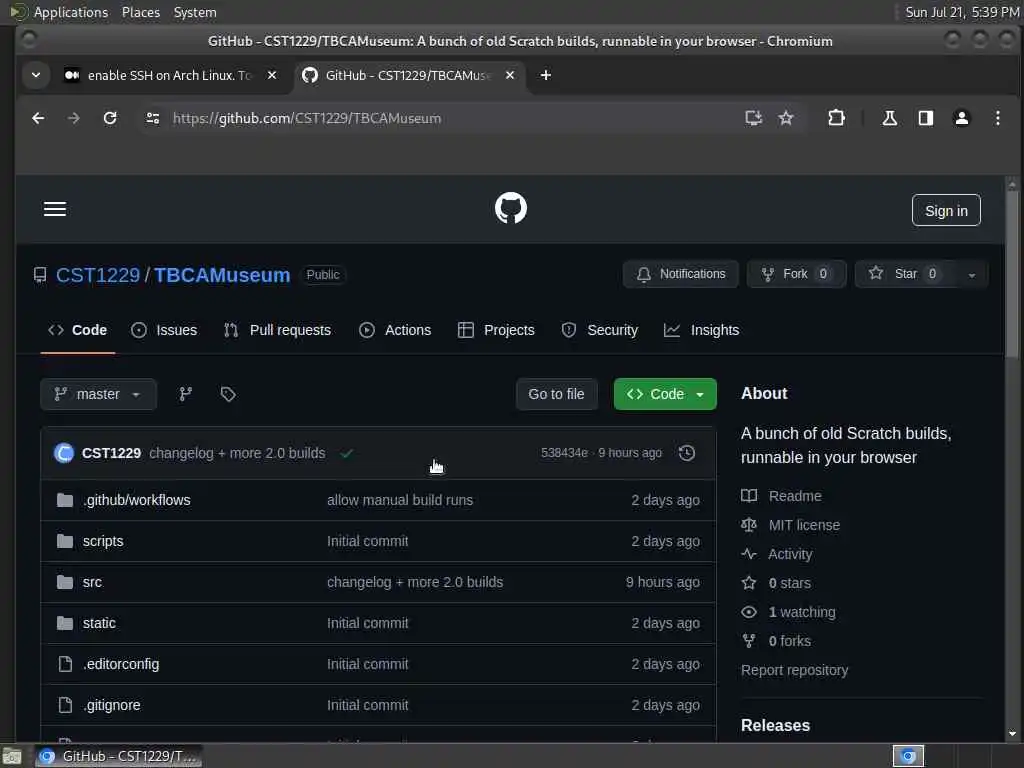This screenshot has width=1024, height=768.
Task: View branches via branch icon
Action: pos(185,394)
